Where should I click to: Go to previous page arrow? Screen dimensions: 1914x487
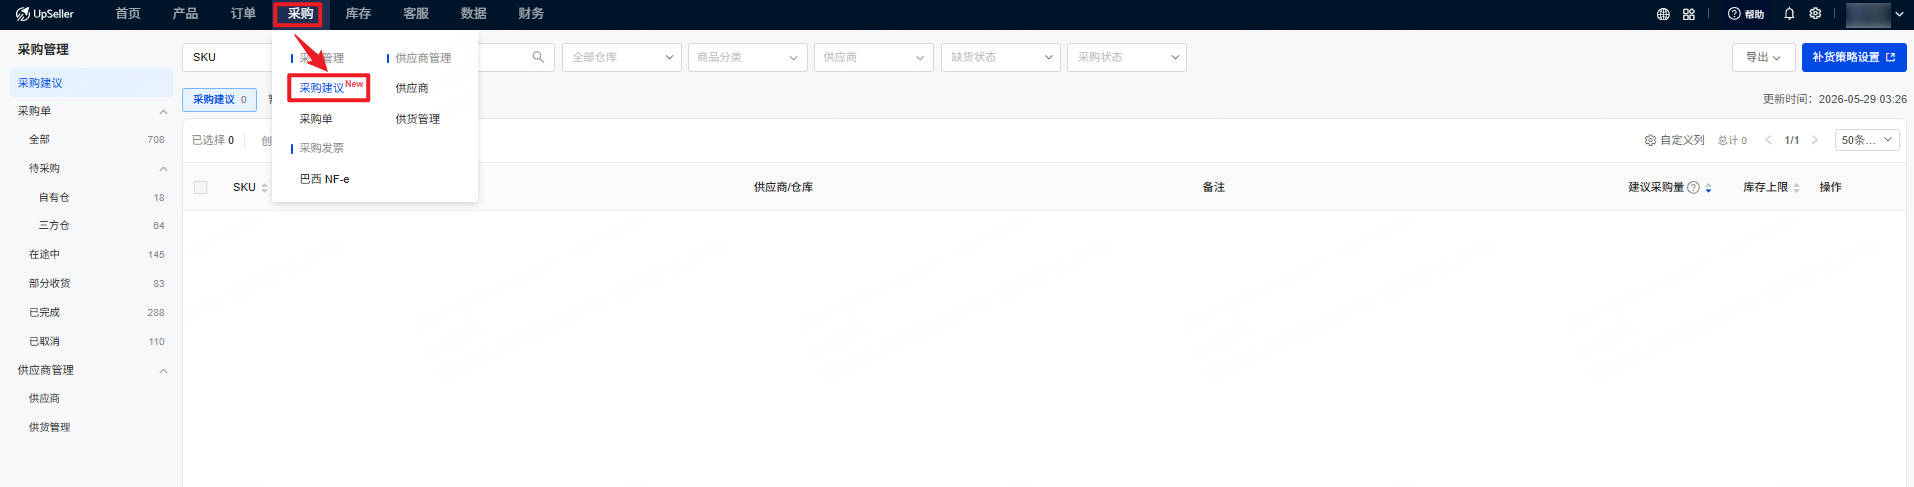point(1768,140)
